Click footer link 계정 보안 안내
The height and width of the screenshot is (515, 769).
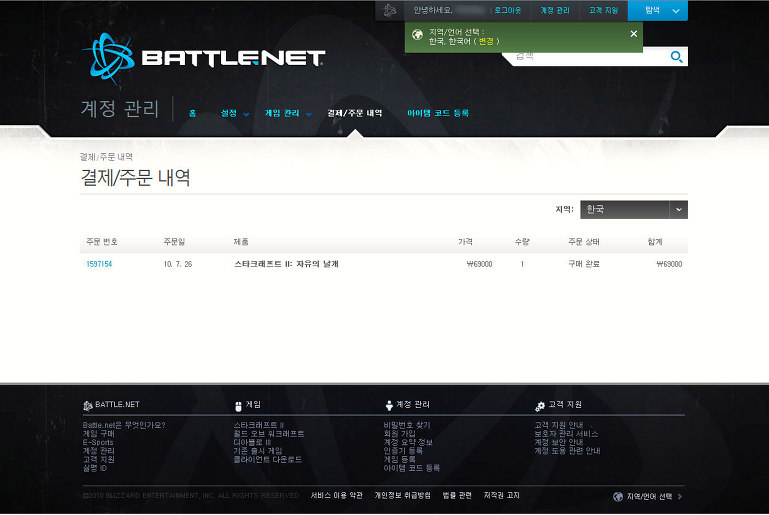[x=559, y=442]
